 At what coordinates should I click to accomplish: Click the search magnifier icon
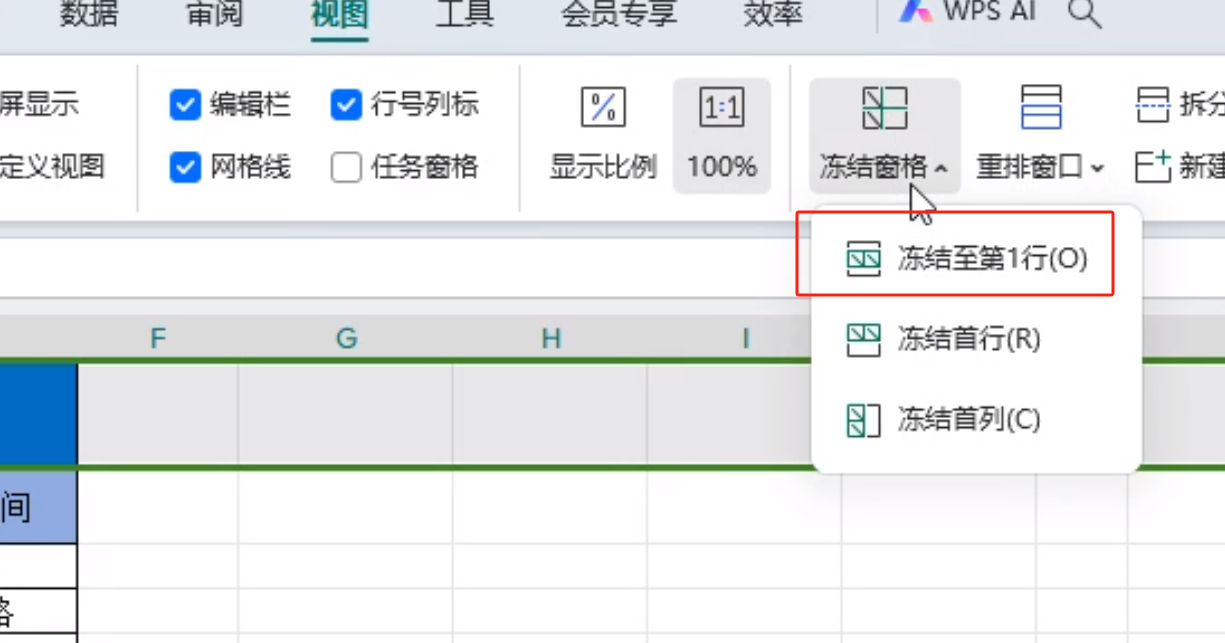(x=1085, y=13)
